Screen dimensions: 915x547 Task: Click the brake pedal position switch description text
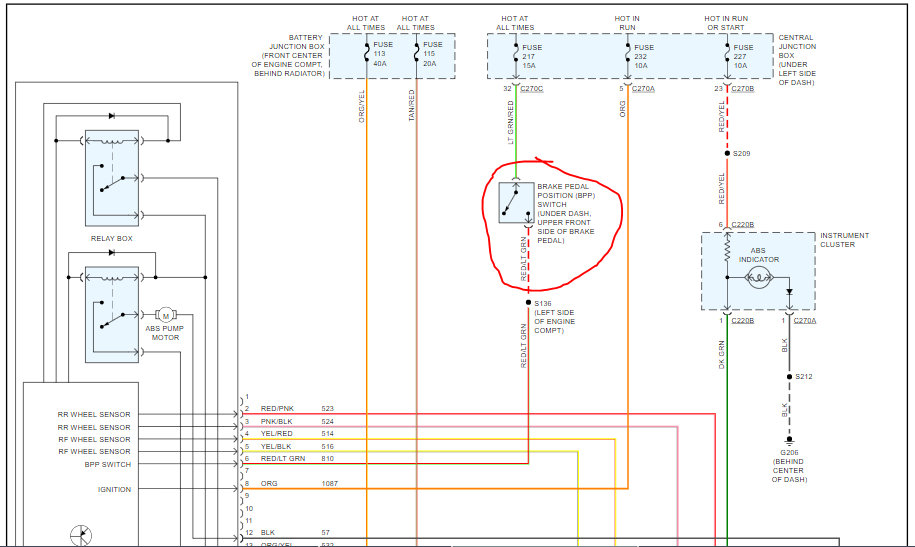coord(566,213)
